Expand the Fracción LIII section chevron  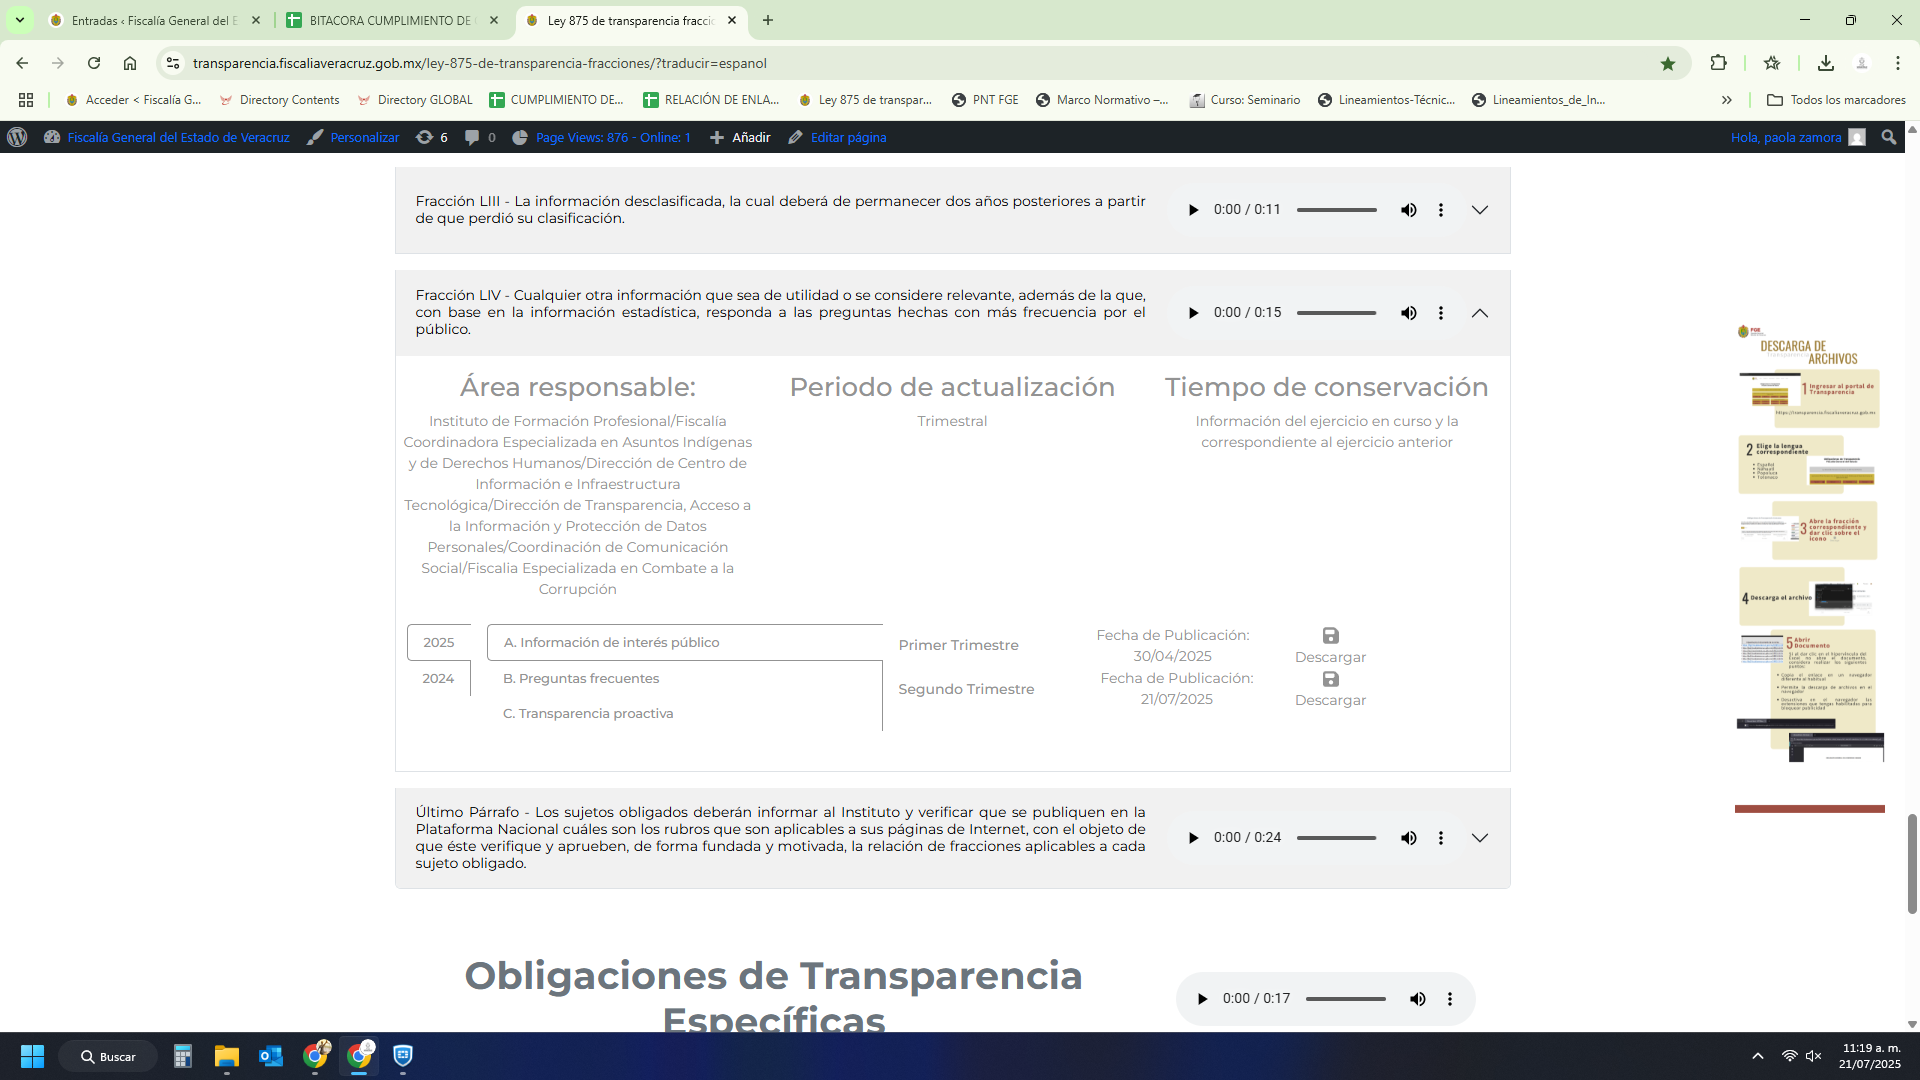pos(1479,210)
